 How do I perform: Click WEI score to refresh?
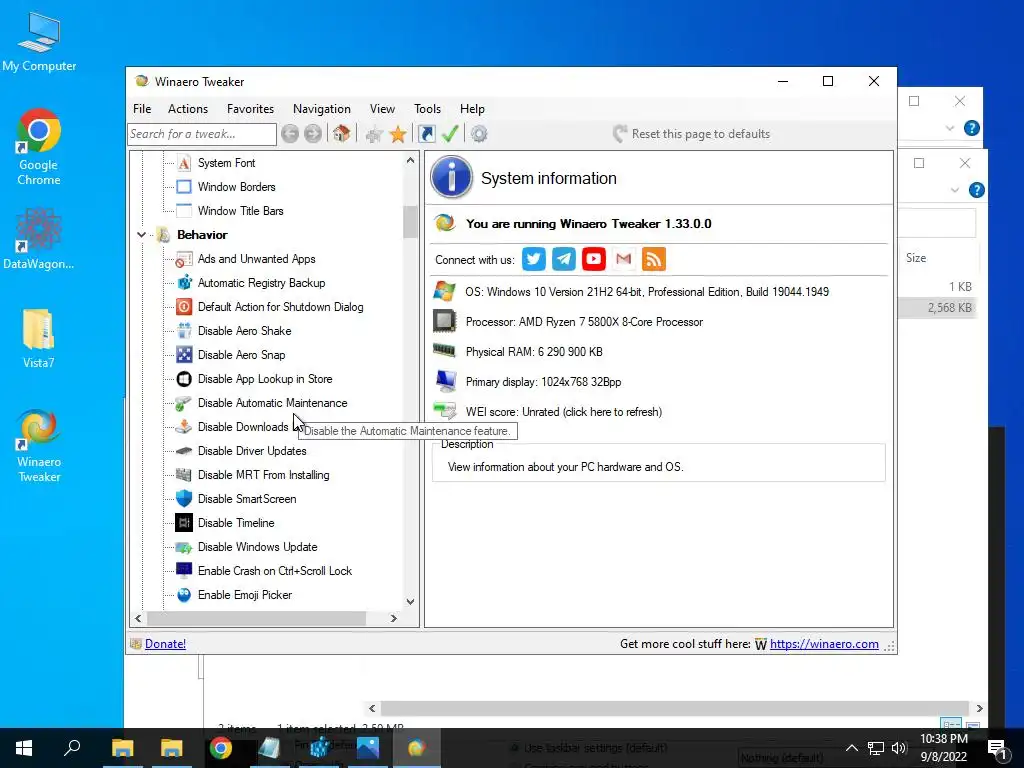coord(564,412)
